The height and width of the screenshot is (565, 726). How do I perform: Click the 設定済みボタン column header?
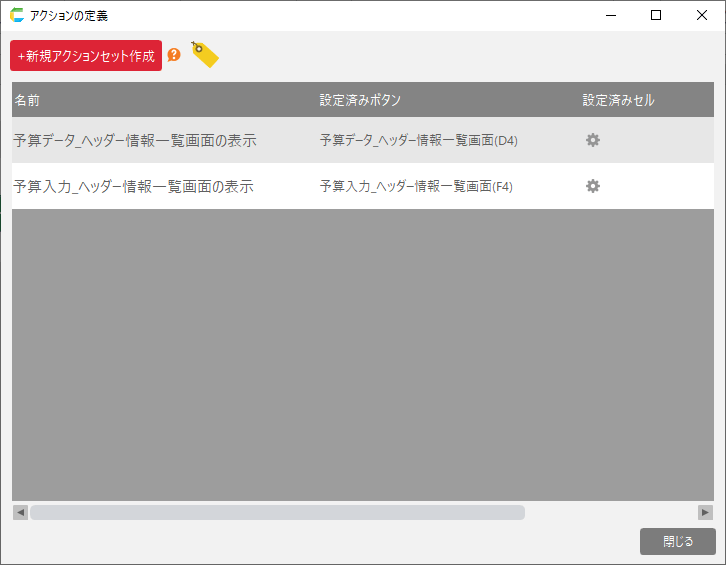(x=360, y=100)
